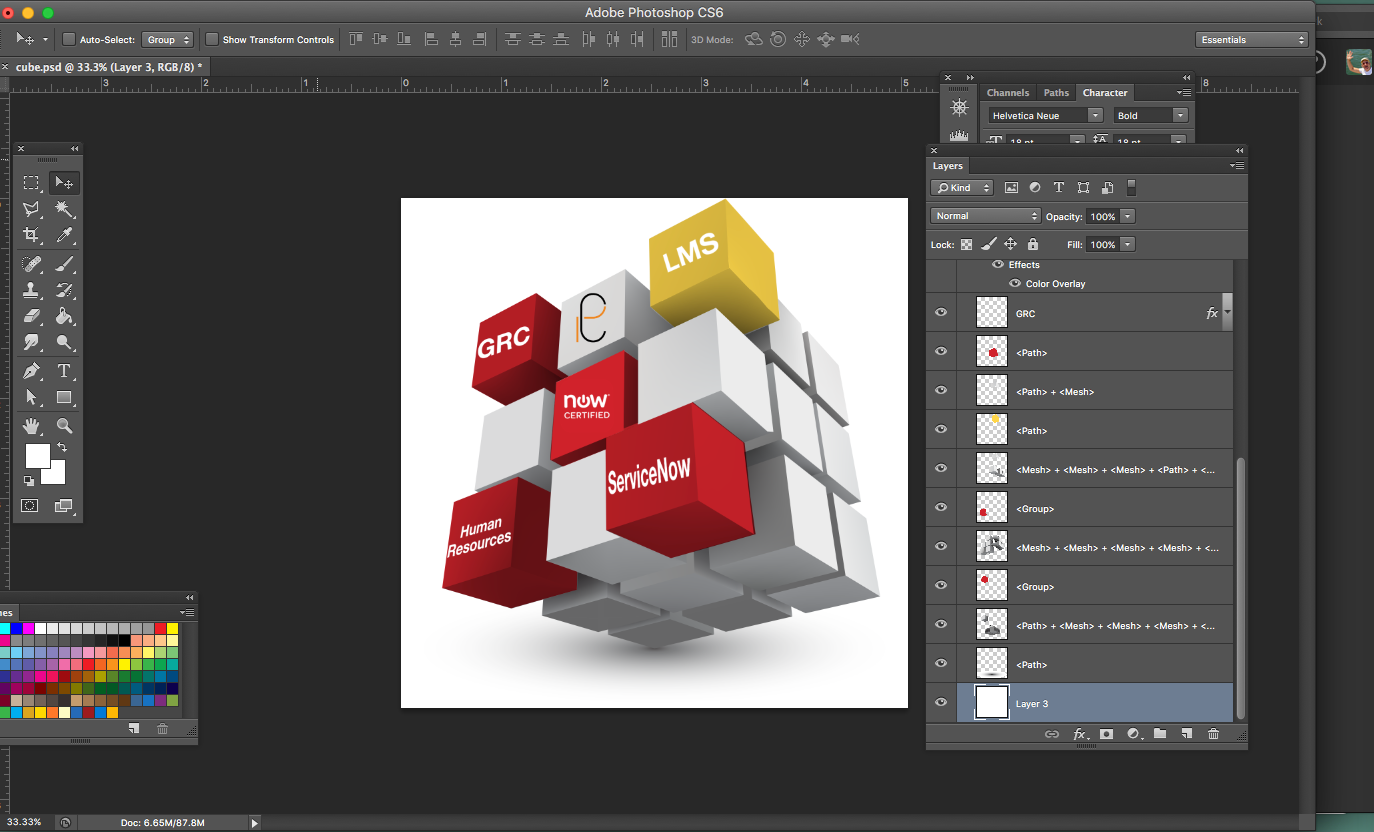The width and height of the screenshot is (1374, 832).
Task: Hide the <Path> + <Mesh> layer
Action: click(x=941, y=391)
